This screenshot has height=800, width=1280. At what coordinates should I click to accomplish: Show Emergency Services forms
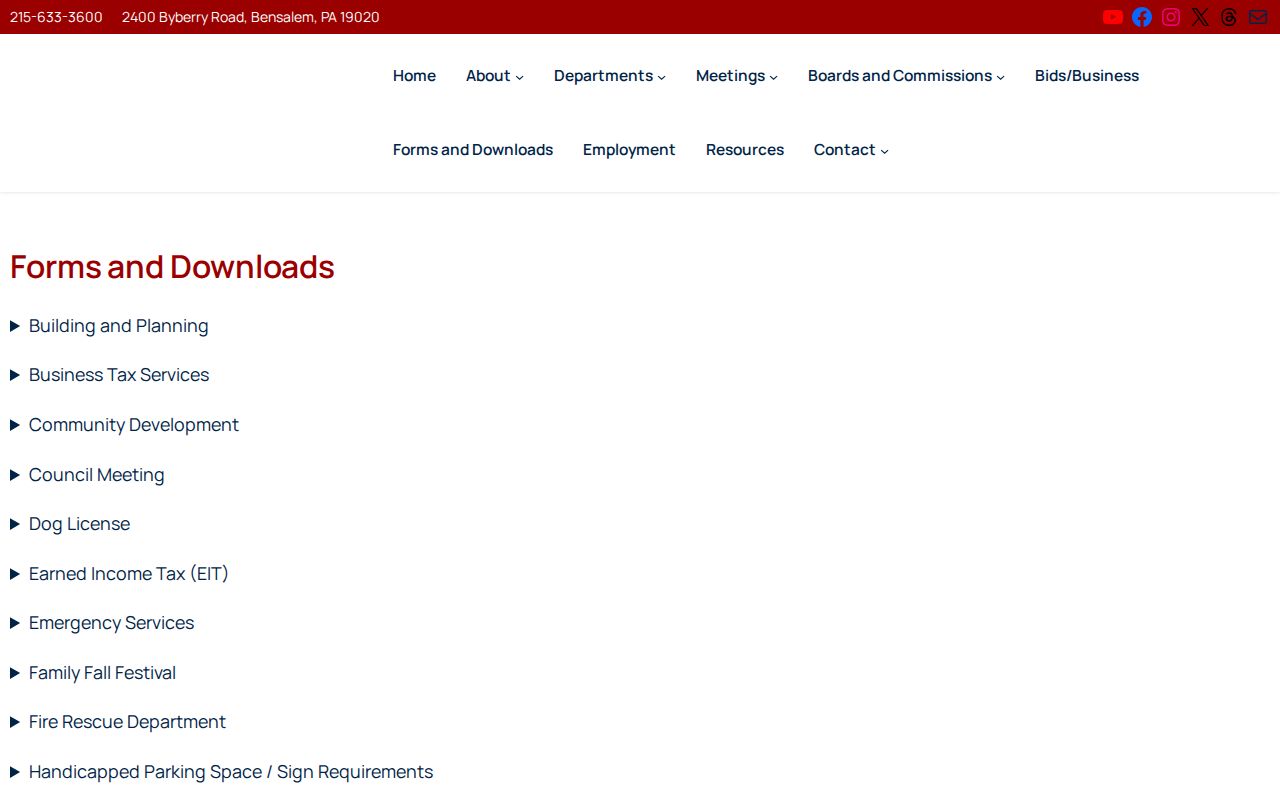(102, 623)
